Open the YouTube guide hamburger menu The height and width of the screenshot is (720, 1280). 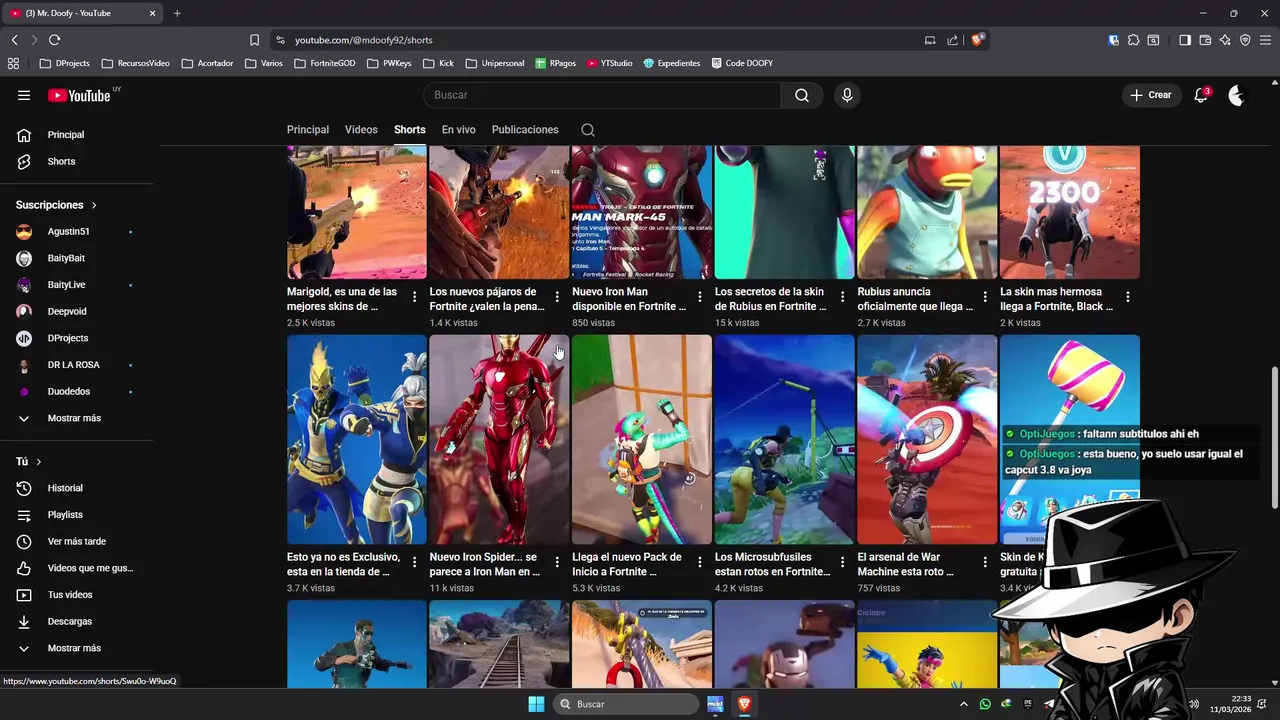click(x=24, y=95)
